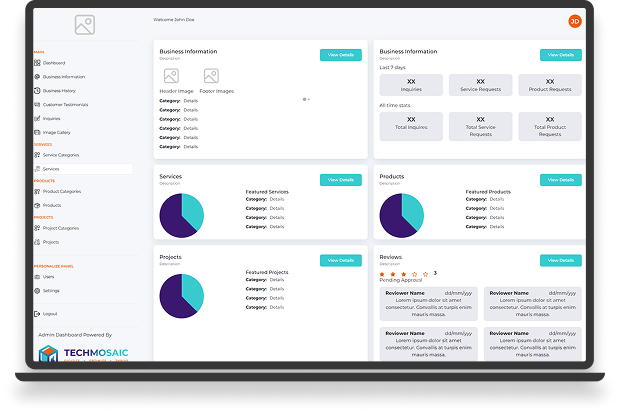View Details of left Business Information card
620x412 pixels.
[x=341, y=55]
